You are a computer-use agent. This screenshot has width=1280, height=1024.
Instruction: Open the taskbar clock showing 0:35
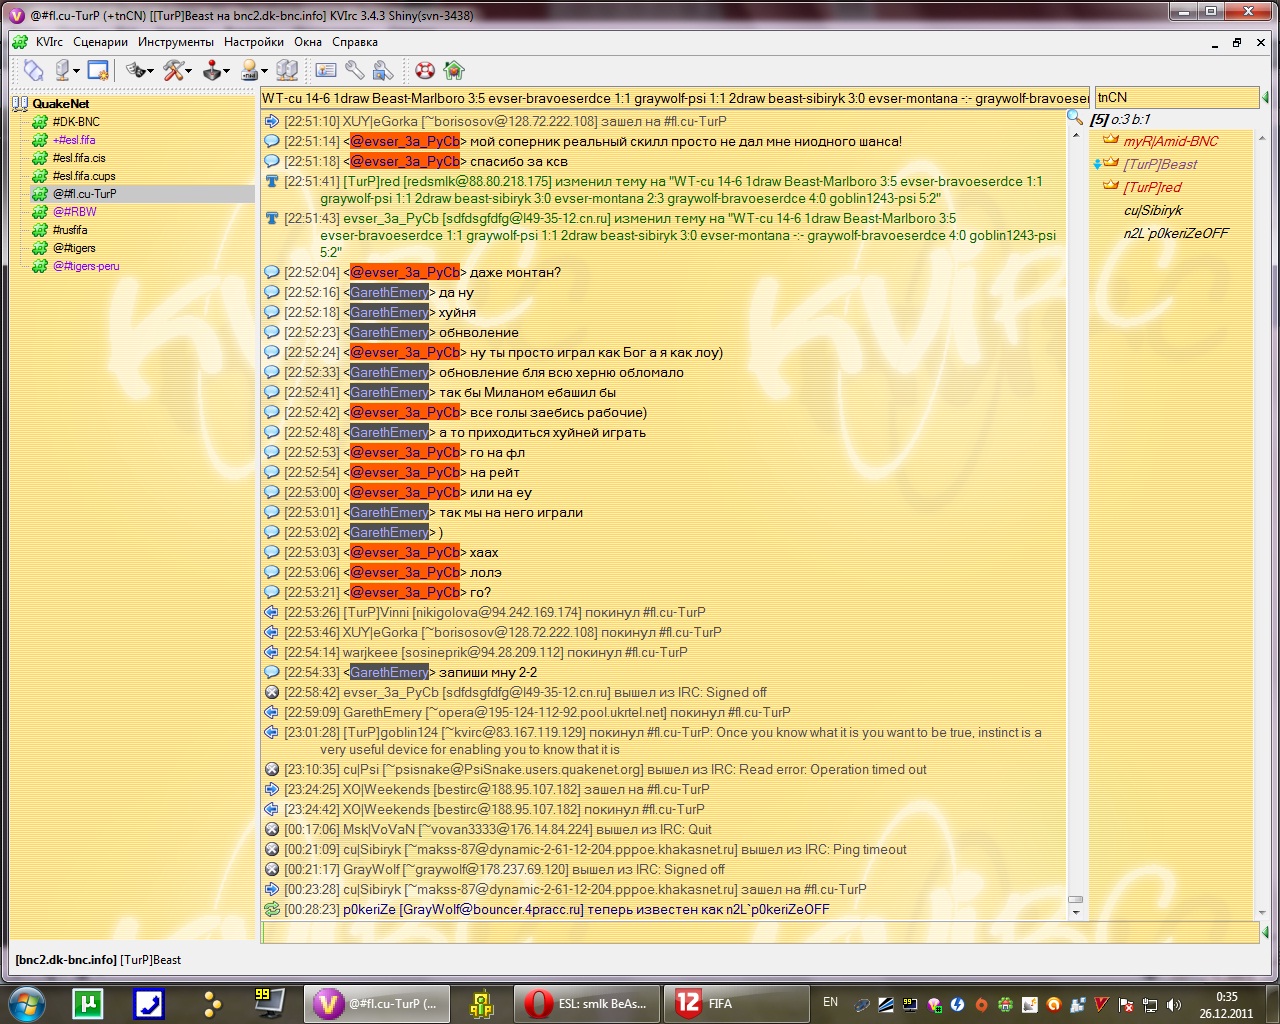click(x=1226, y=1004)
